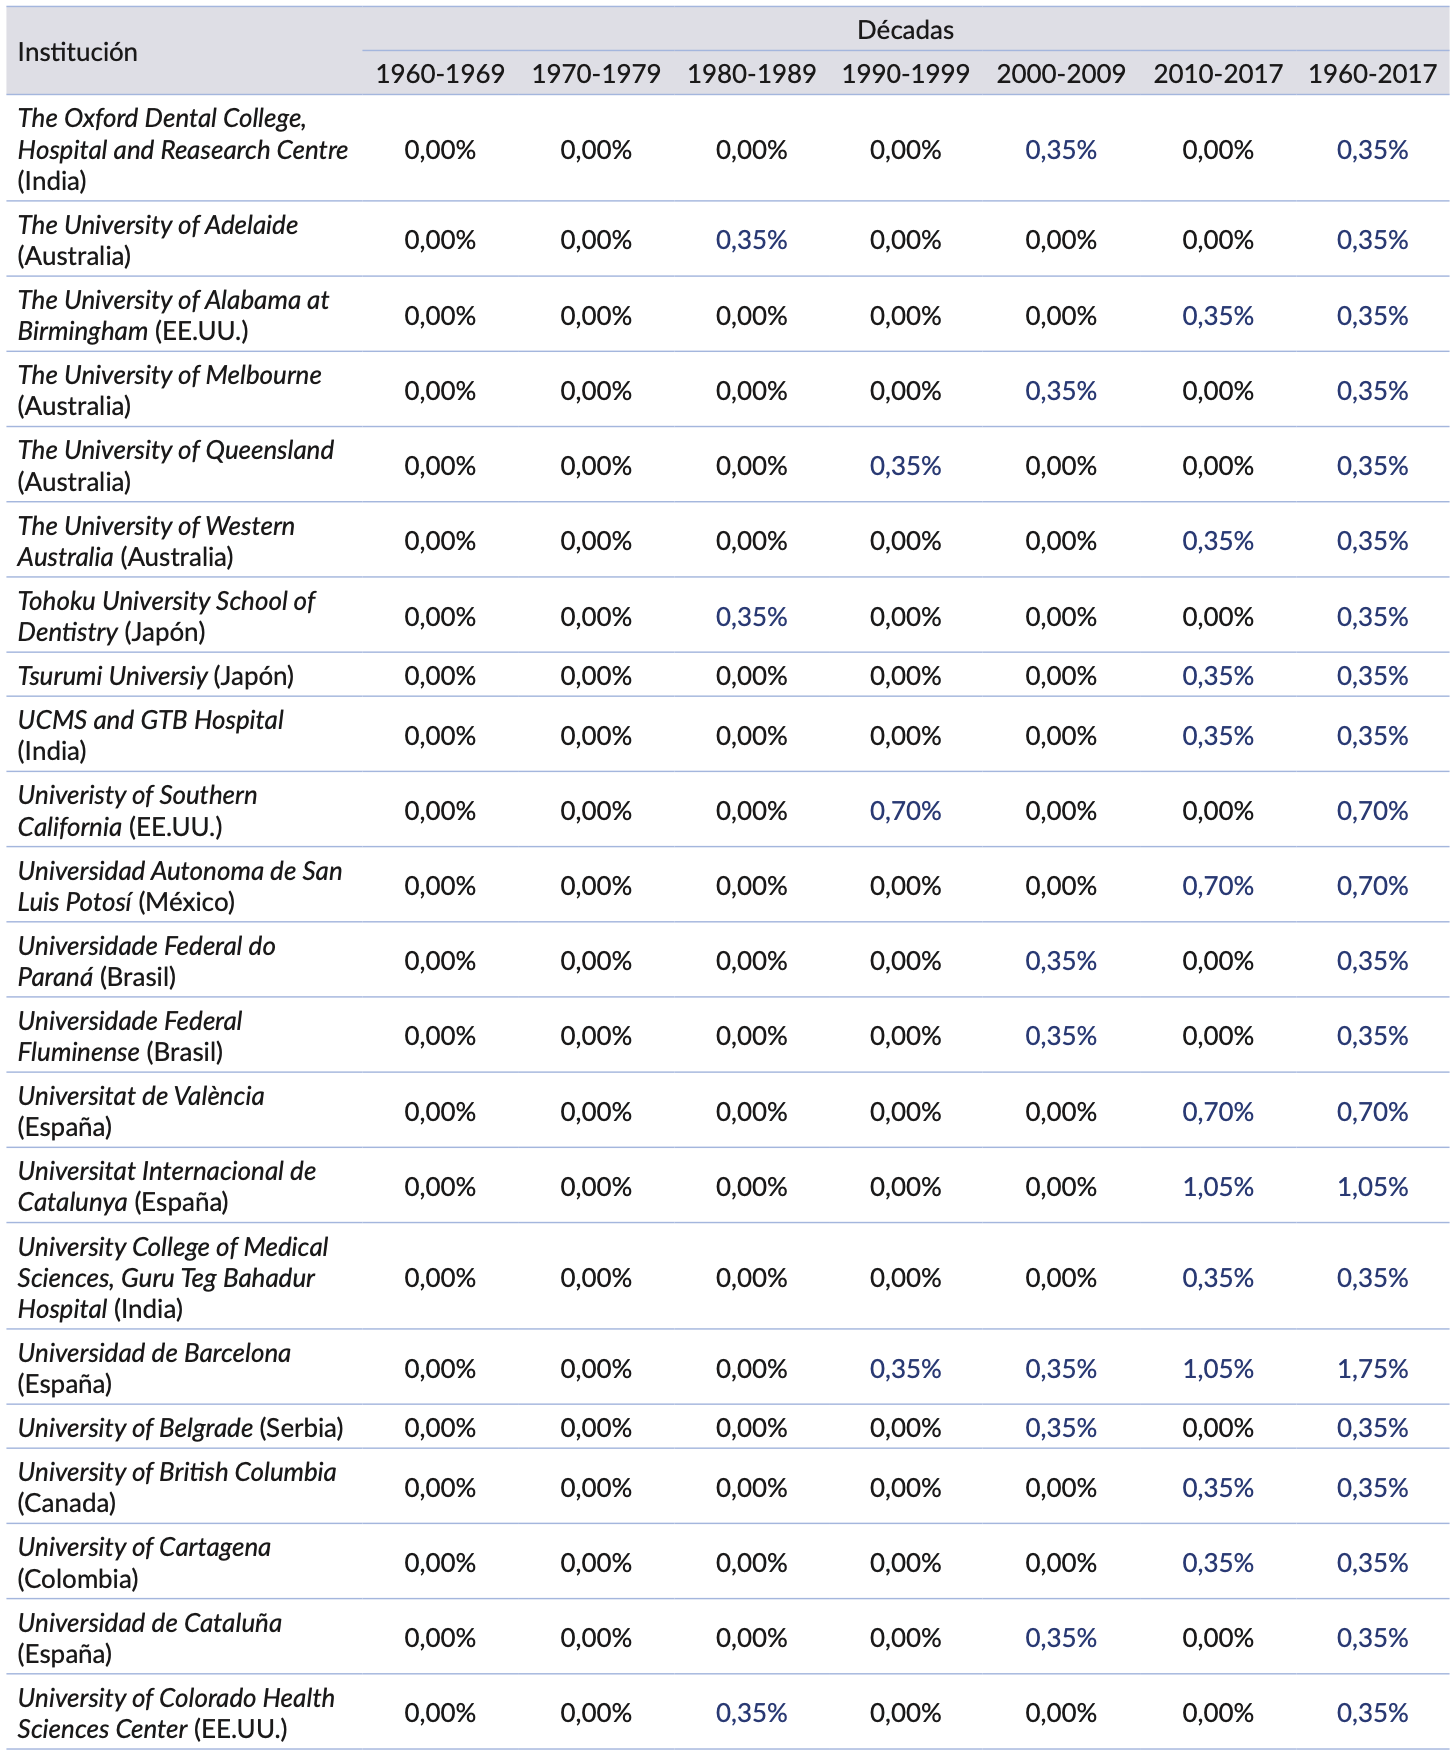Screen dimensions: 1454x1754
Task: Select UCMS and GTB Hospital row
Action: tap(151, 735)
